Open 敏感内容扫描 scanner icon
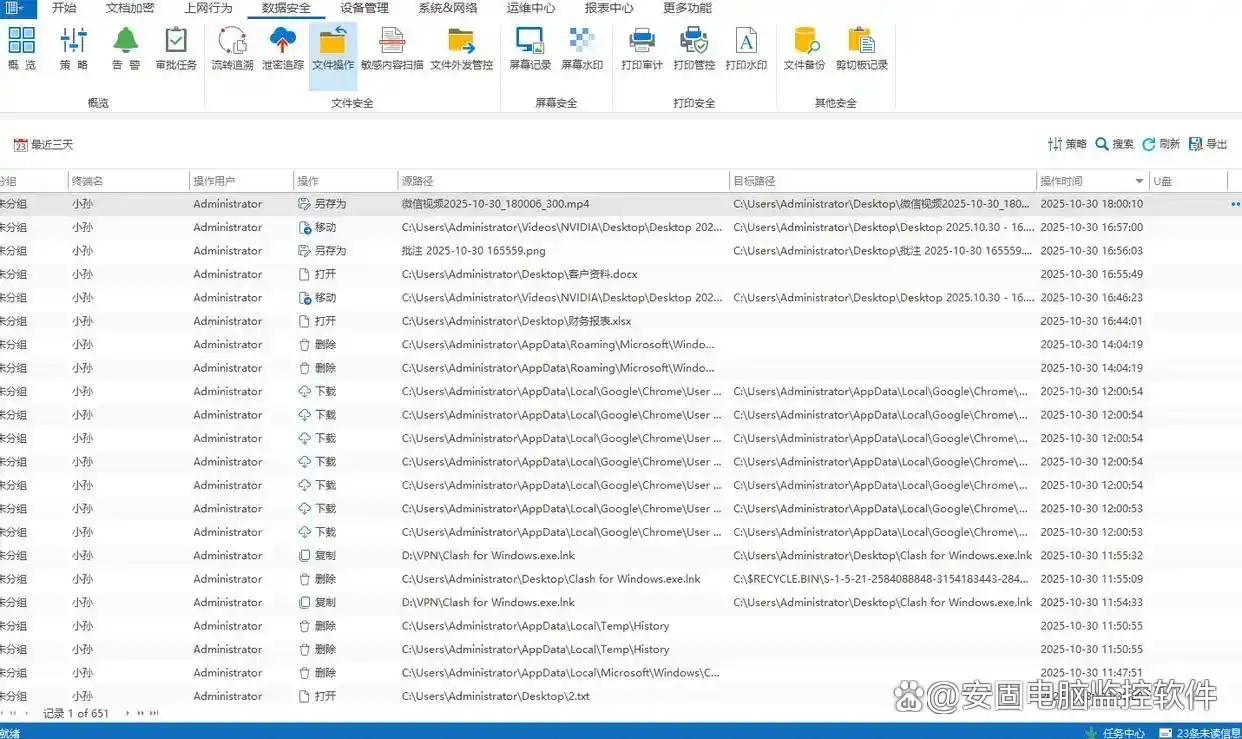This screenshot has width=1242, height=739. click(392, 42)
